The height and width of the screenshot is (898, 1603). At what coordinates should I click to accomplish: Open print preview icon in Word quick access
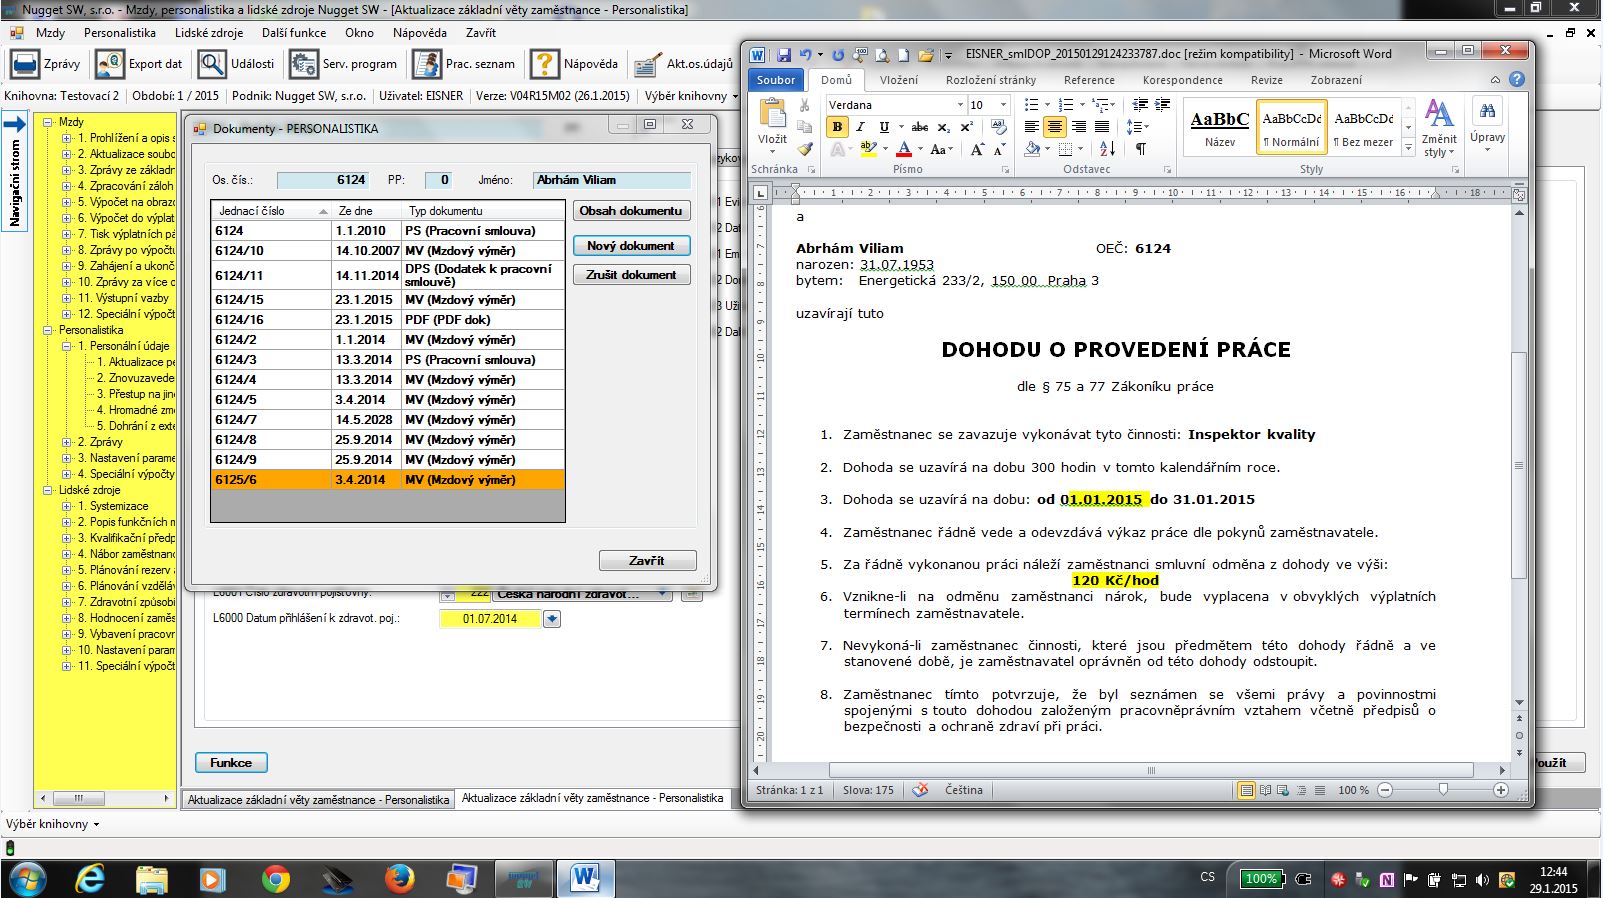click(882, 55)
